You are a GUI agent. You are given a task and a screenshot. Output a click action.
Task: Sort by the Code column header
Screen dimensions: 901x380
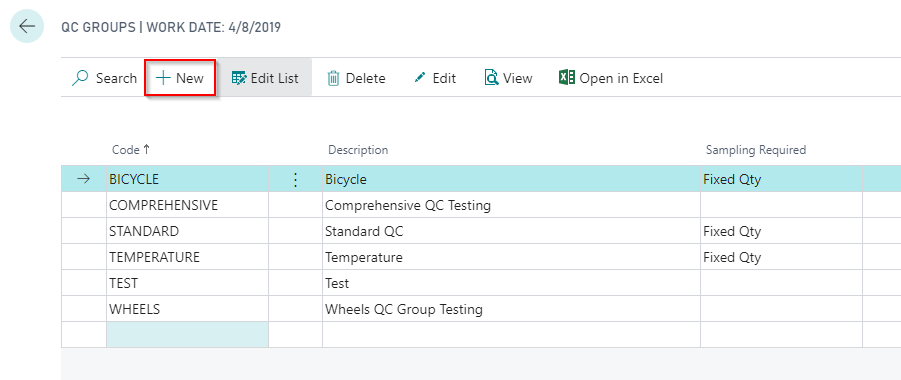pyautogui.click(x=131, y=150)
